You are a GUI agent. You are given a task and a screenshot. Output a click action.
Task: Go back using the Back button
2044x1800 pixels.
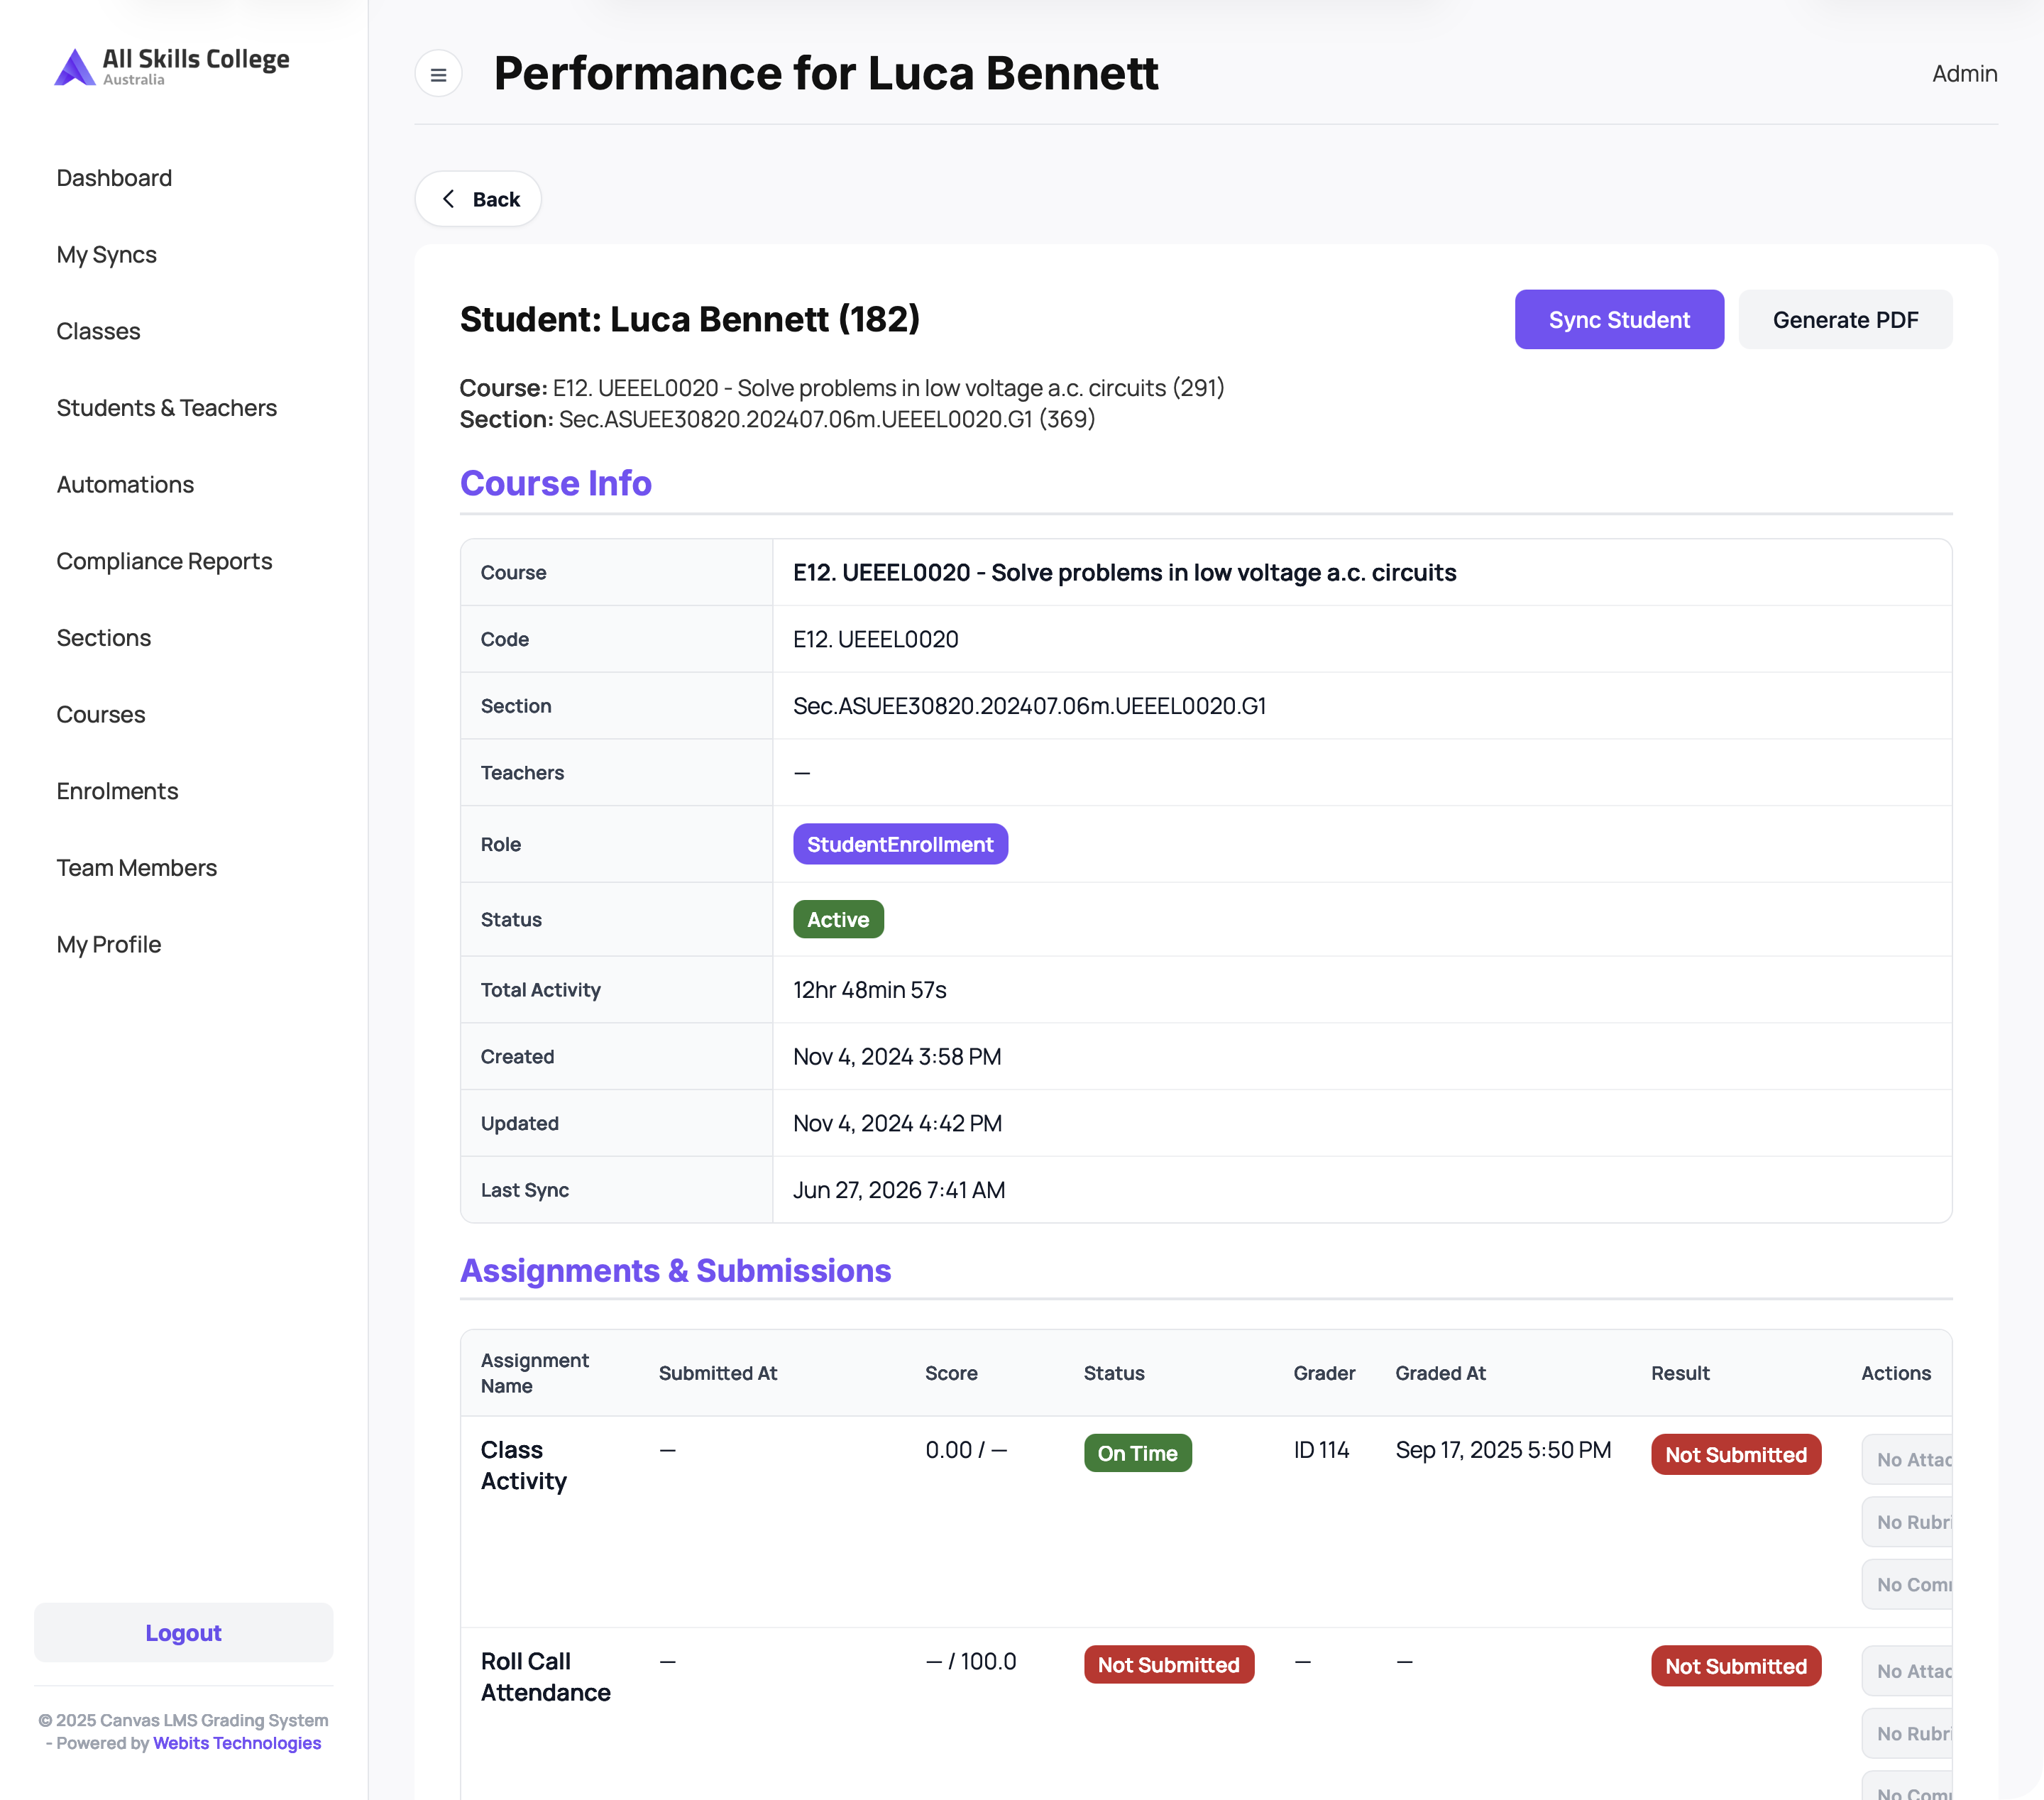(478, 199)
